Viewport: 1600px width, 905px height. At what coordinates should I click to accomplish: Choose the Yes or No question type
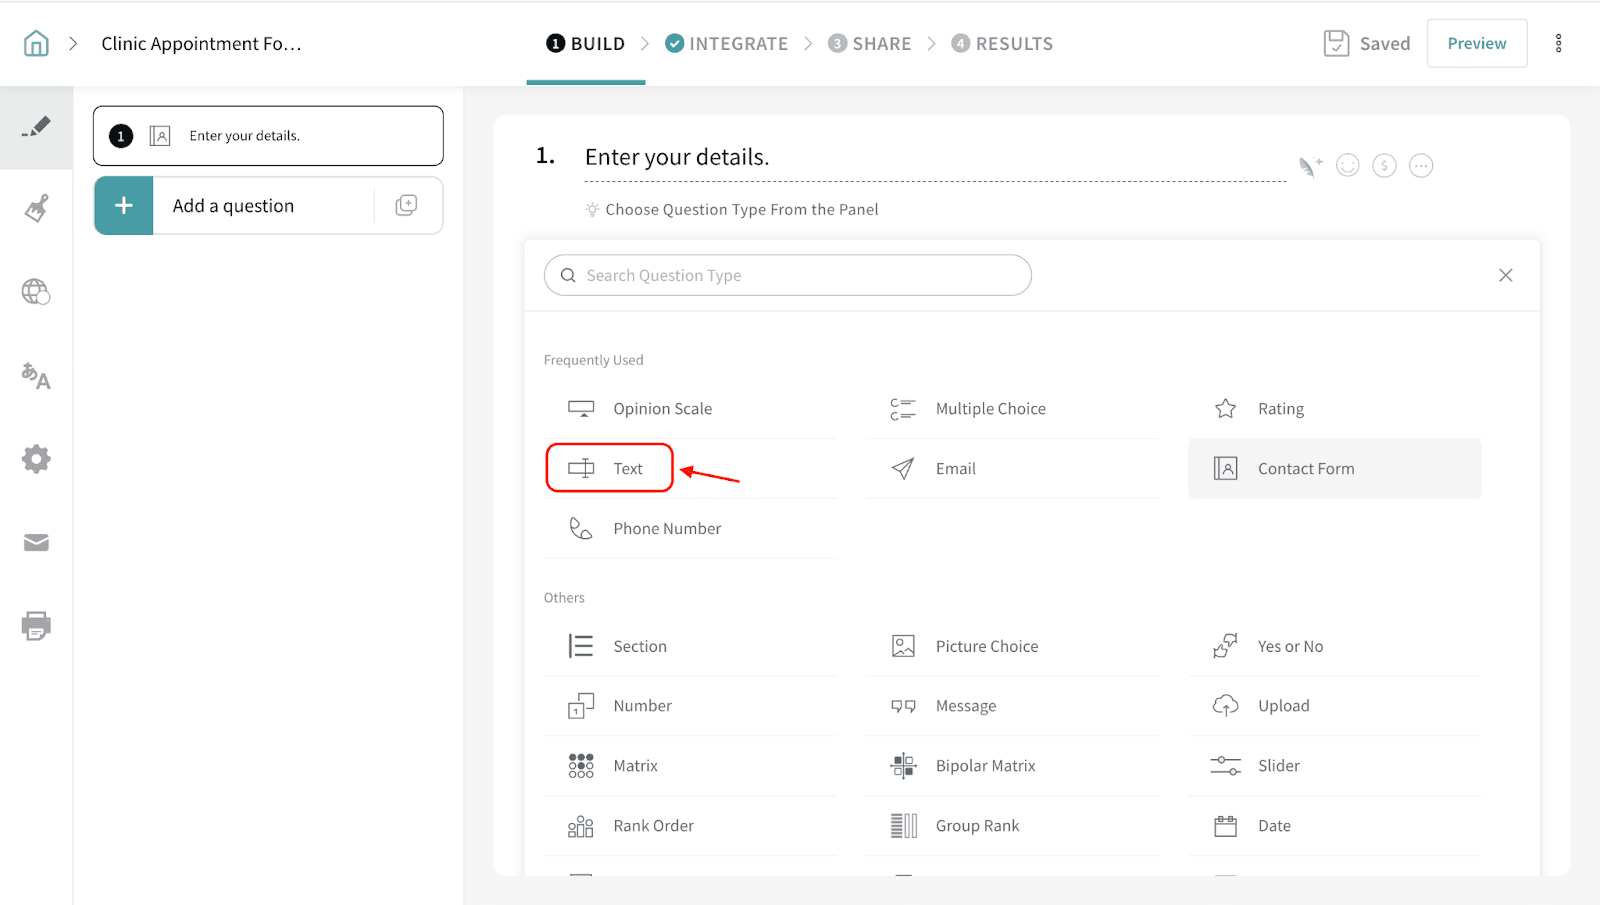point(1290,647)
